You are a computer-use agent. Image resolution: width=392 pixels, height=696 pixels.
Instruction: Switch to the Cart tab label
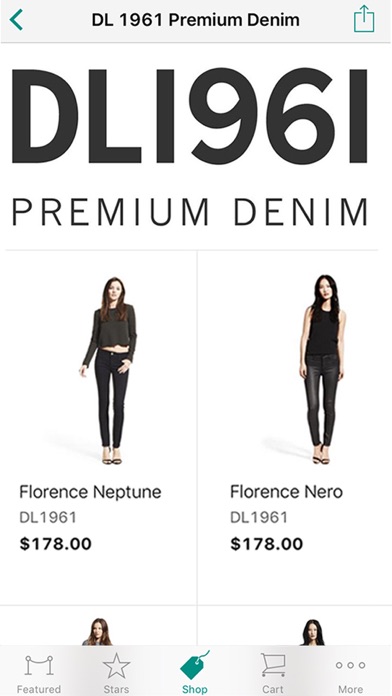pyautogui.click(x=273, y=689)
